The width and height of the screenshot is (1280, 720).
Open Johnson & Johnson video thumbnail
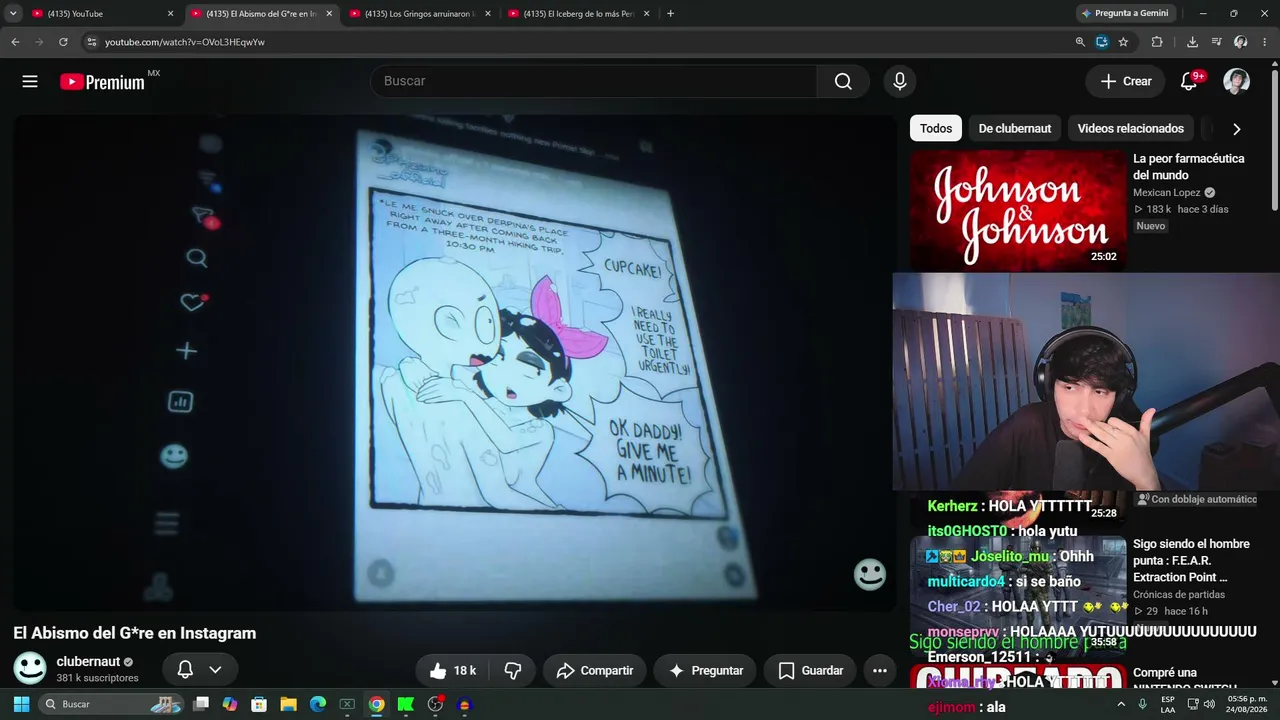pos(1018,209)
